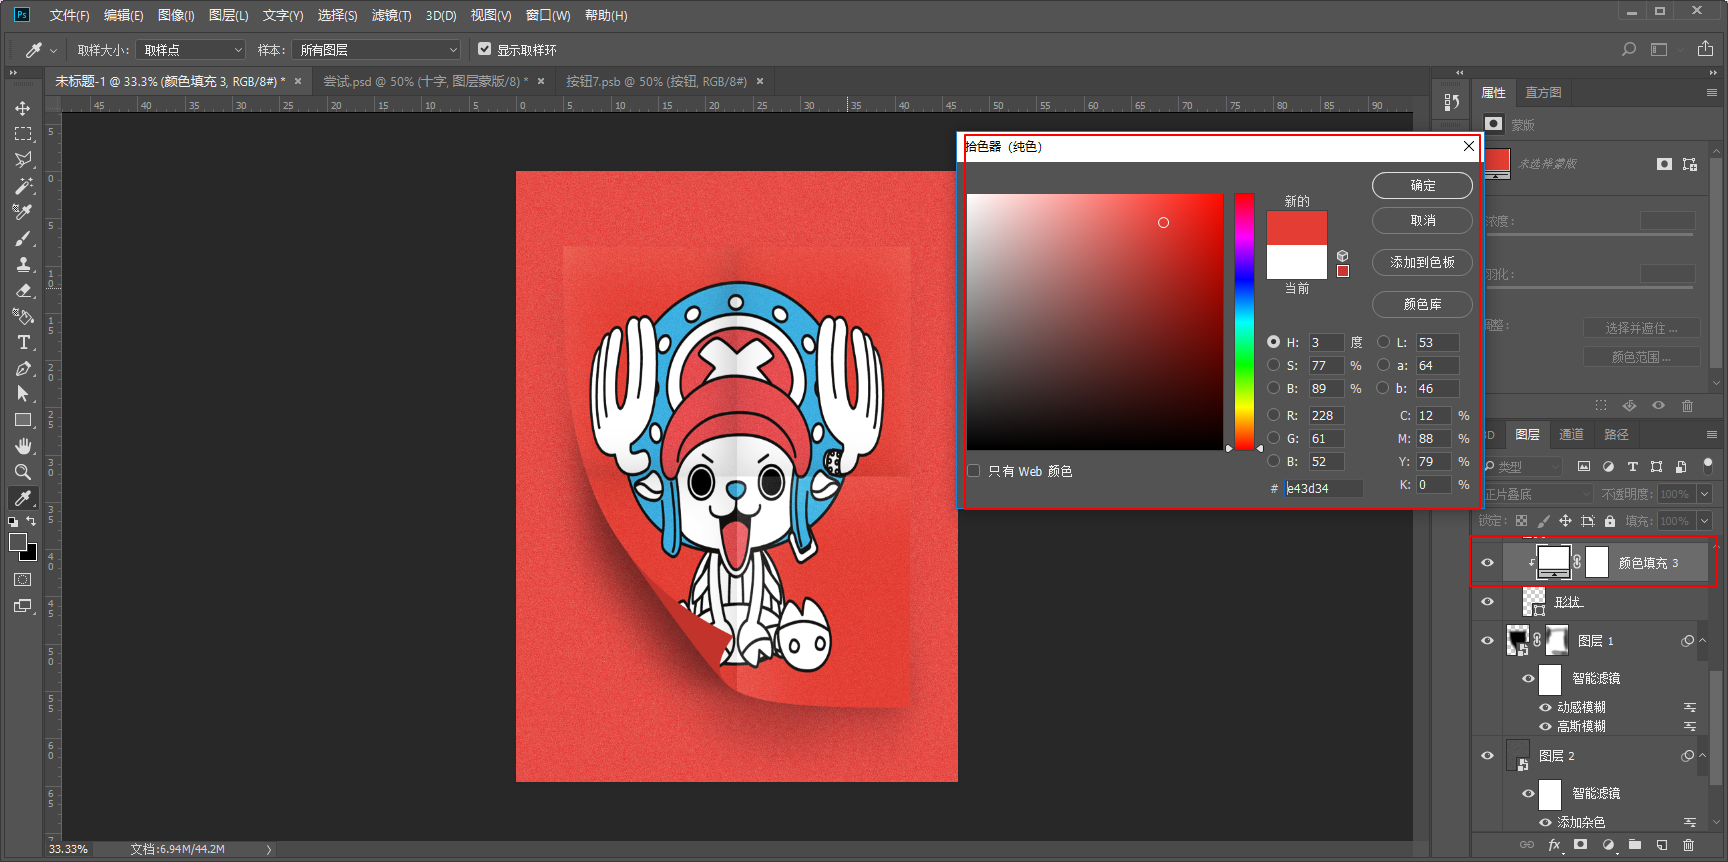Select the Brush tool
This screenshot has width=1728, height=862.
point(23,238)
